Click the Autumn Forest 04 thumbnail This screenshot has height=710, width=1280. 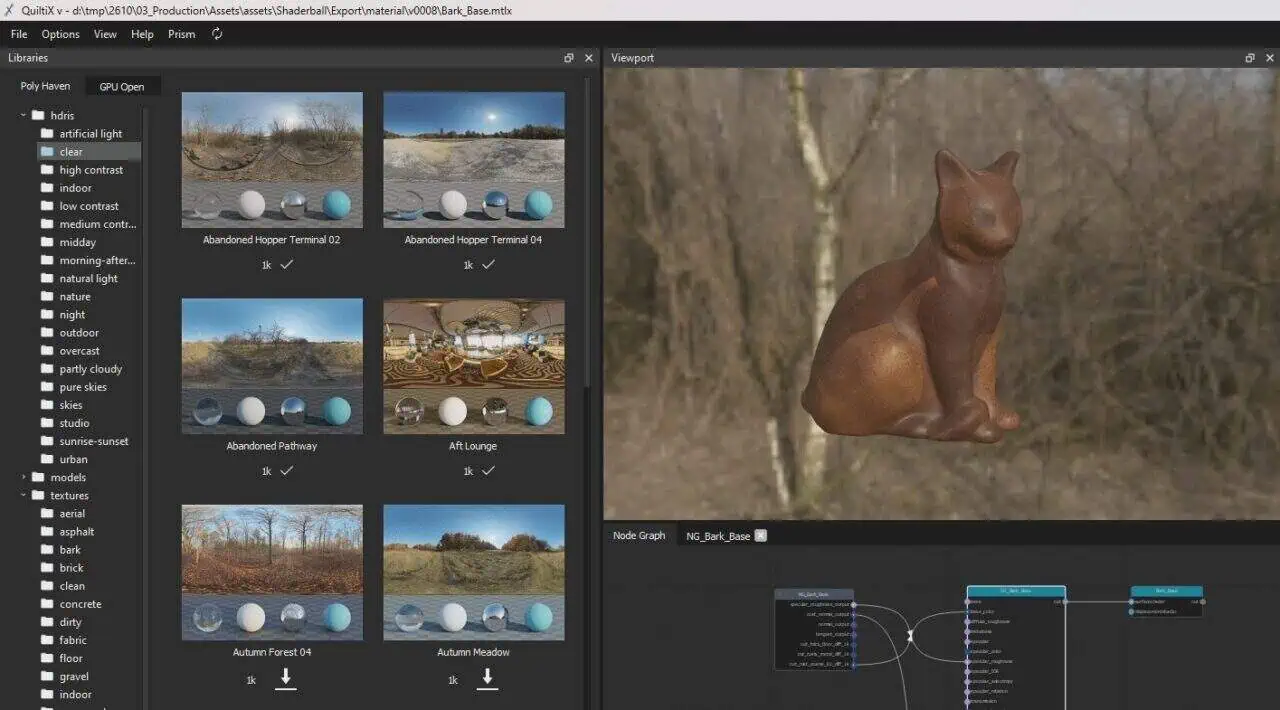272,572
